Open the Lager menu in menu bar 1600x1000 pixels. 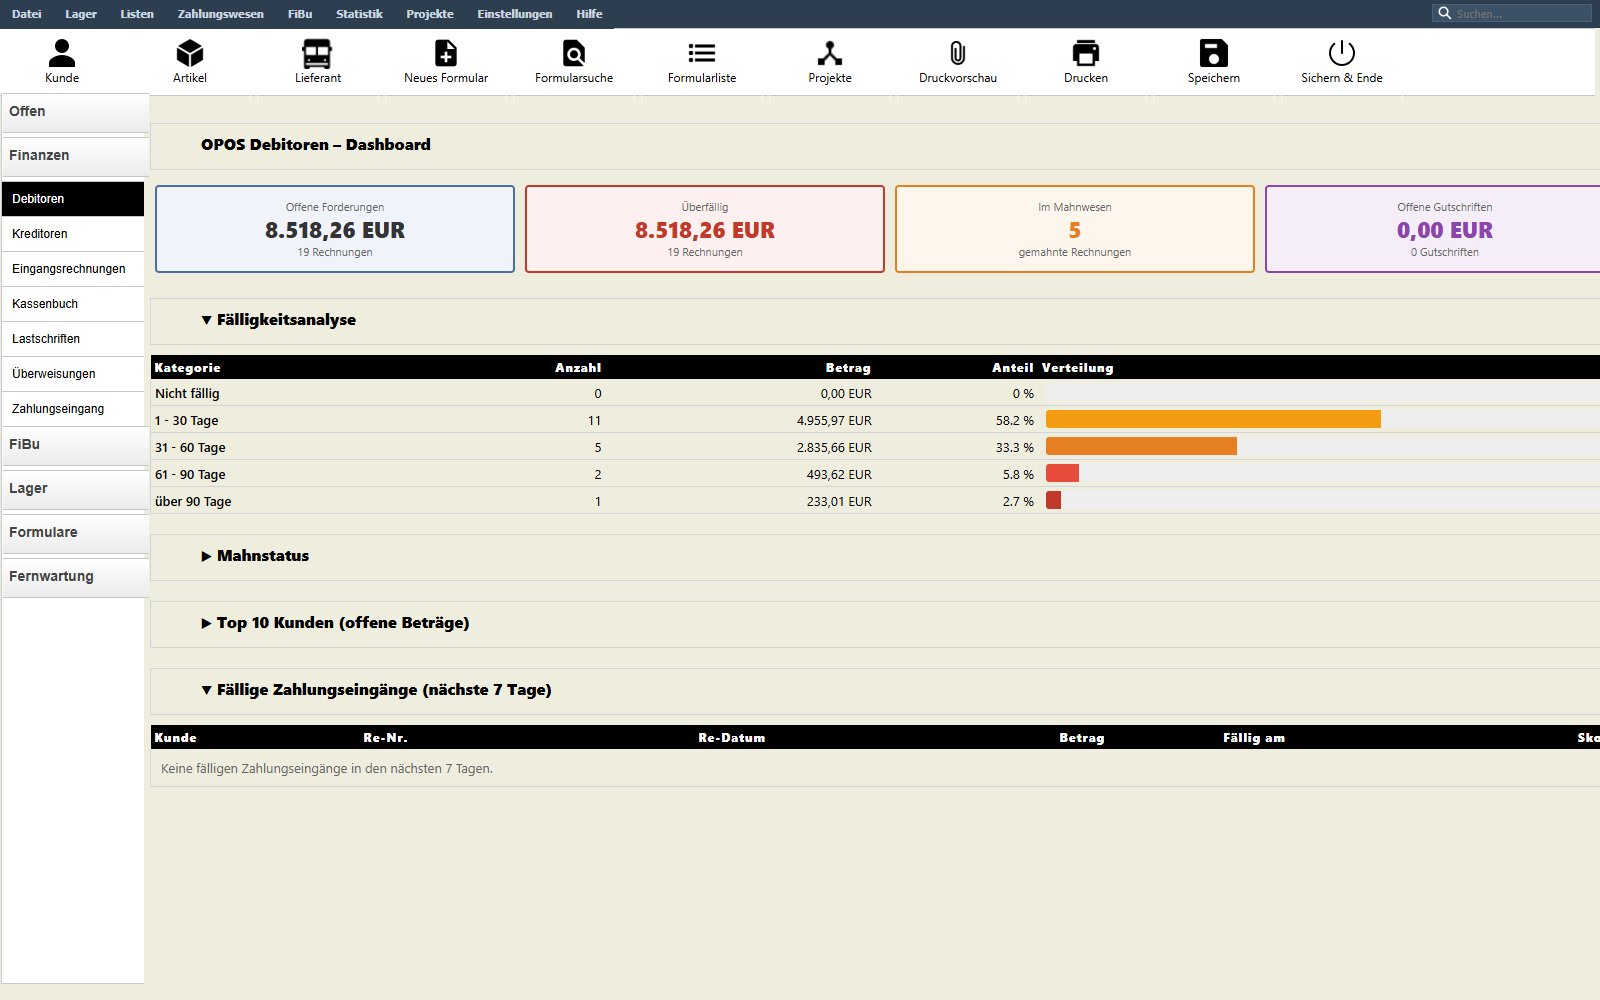[81, 14]
